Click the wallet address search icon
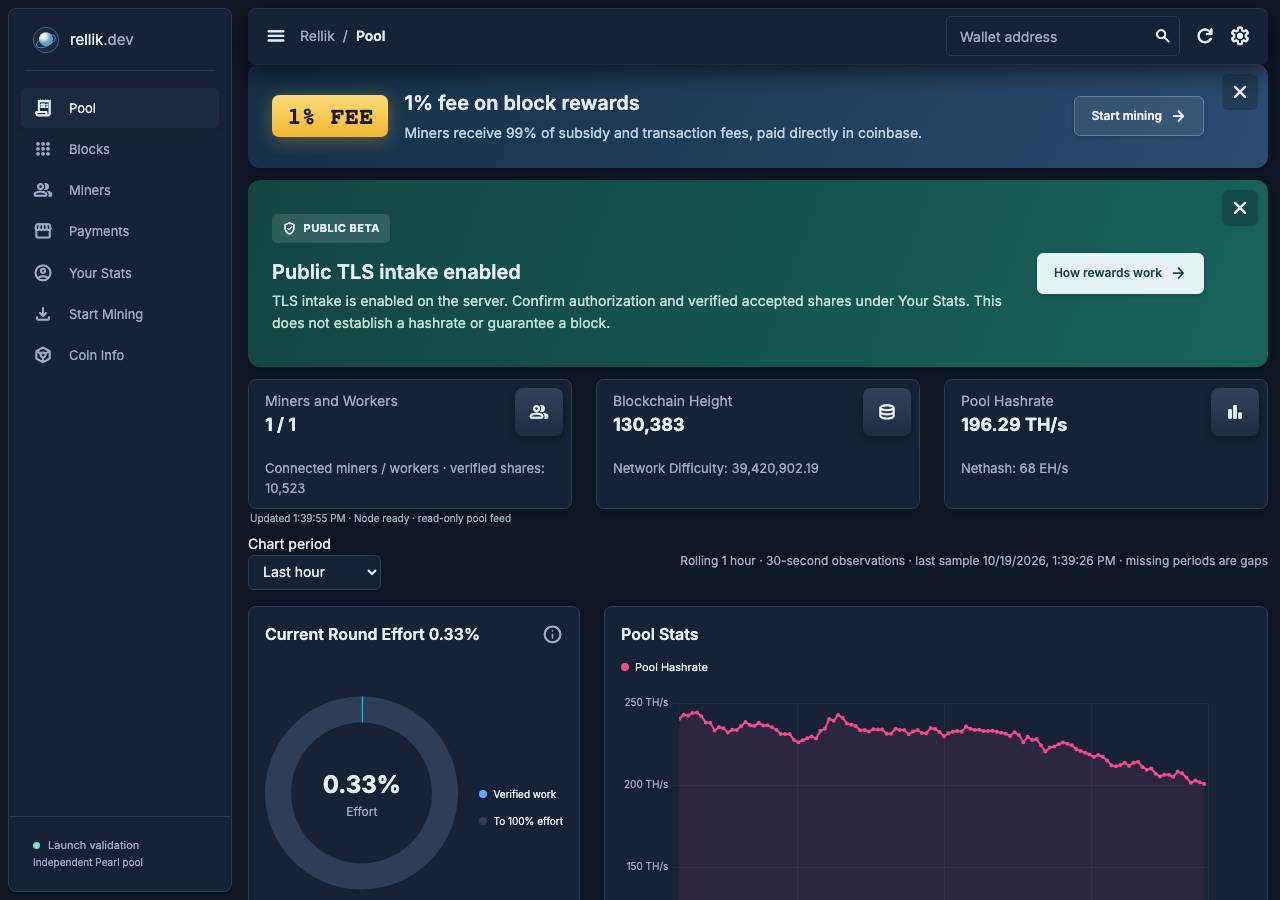This screenshot has height=900, width=1280. (x=1162, y=36)
